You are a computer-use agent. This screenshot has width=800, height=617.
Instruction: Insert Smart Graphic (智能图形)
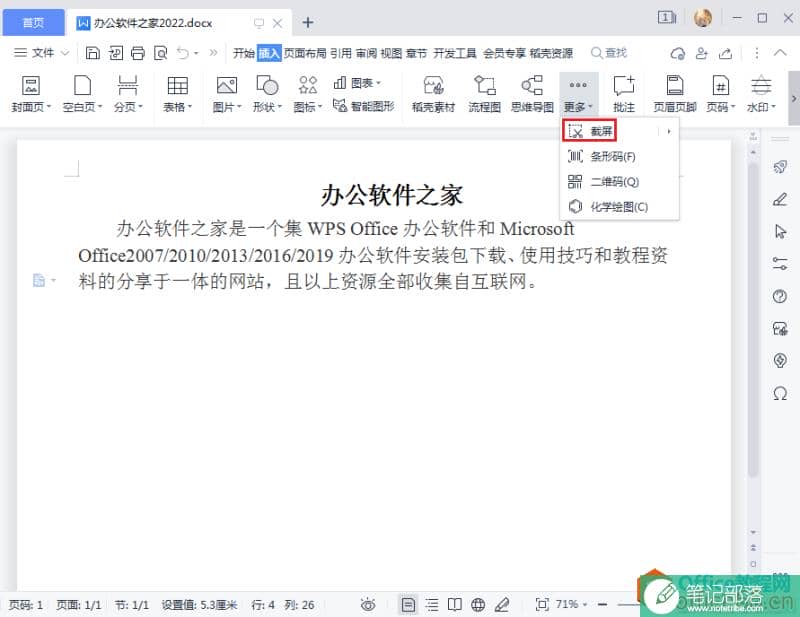pyautogui.click(x=364, y=106)
